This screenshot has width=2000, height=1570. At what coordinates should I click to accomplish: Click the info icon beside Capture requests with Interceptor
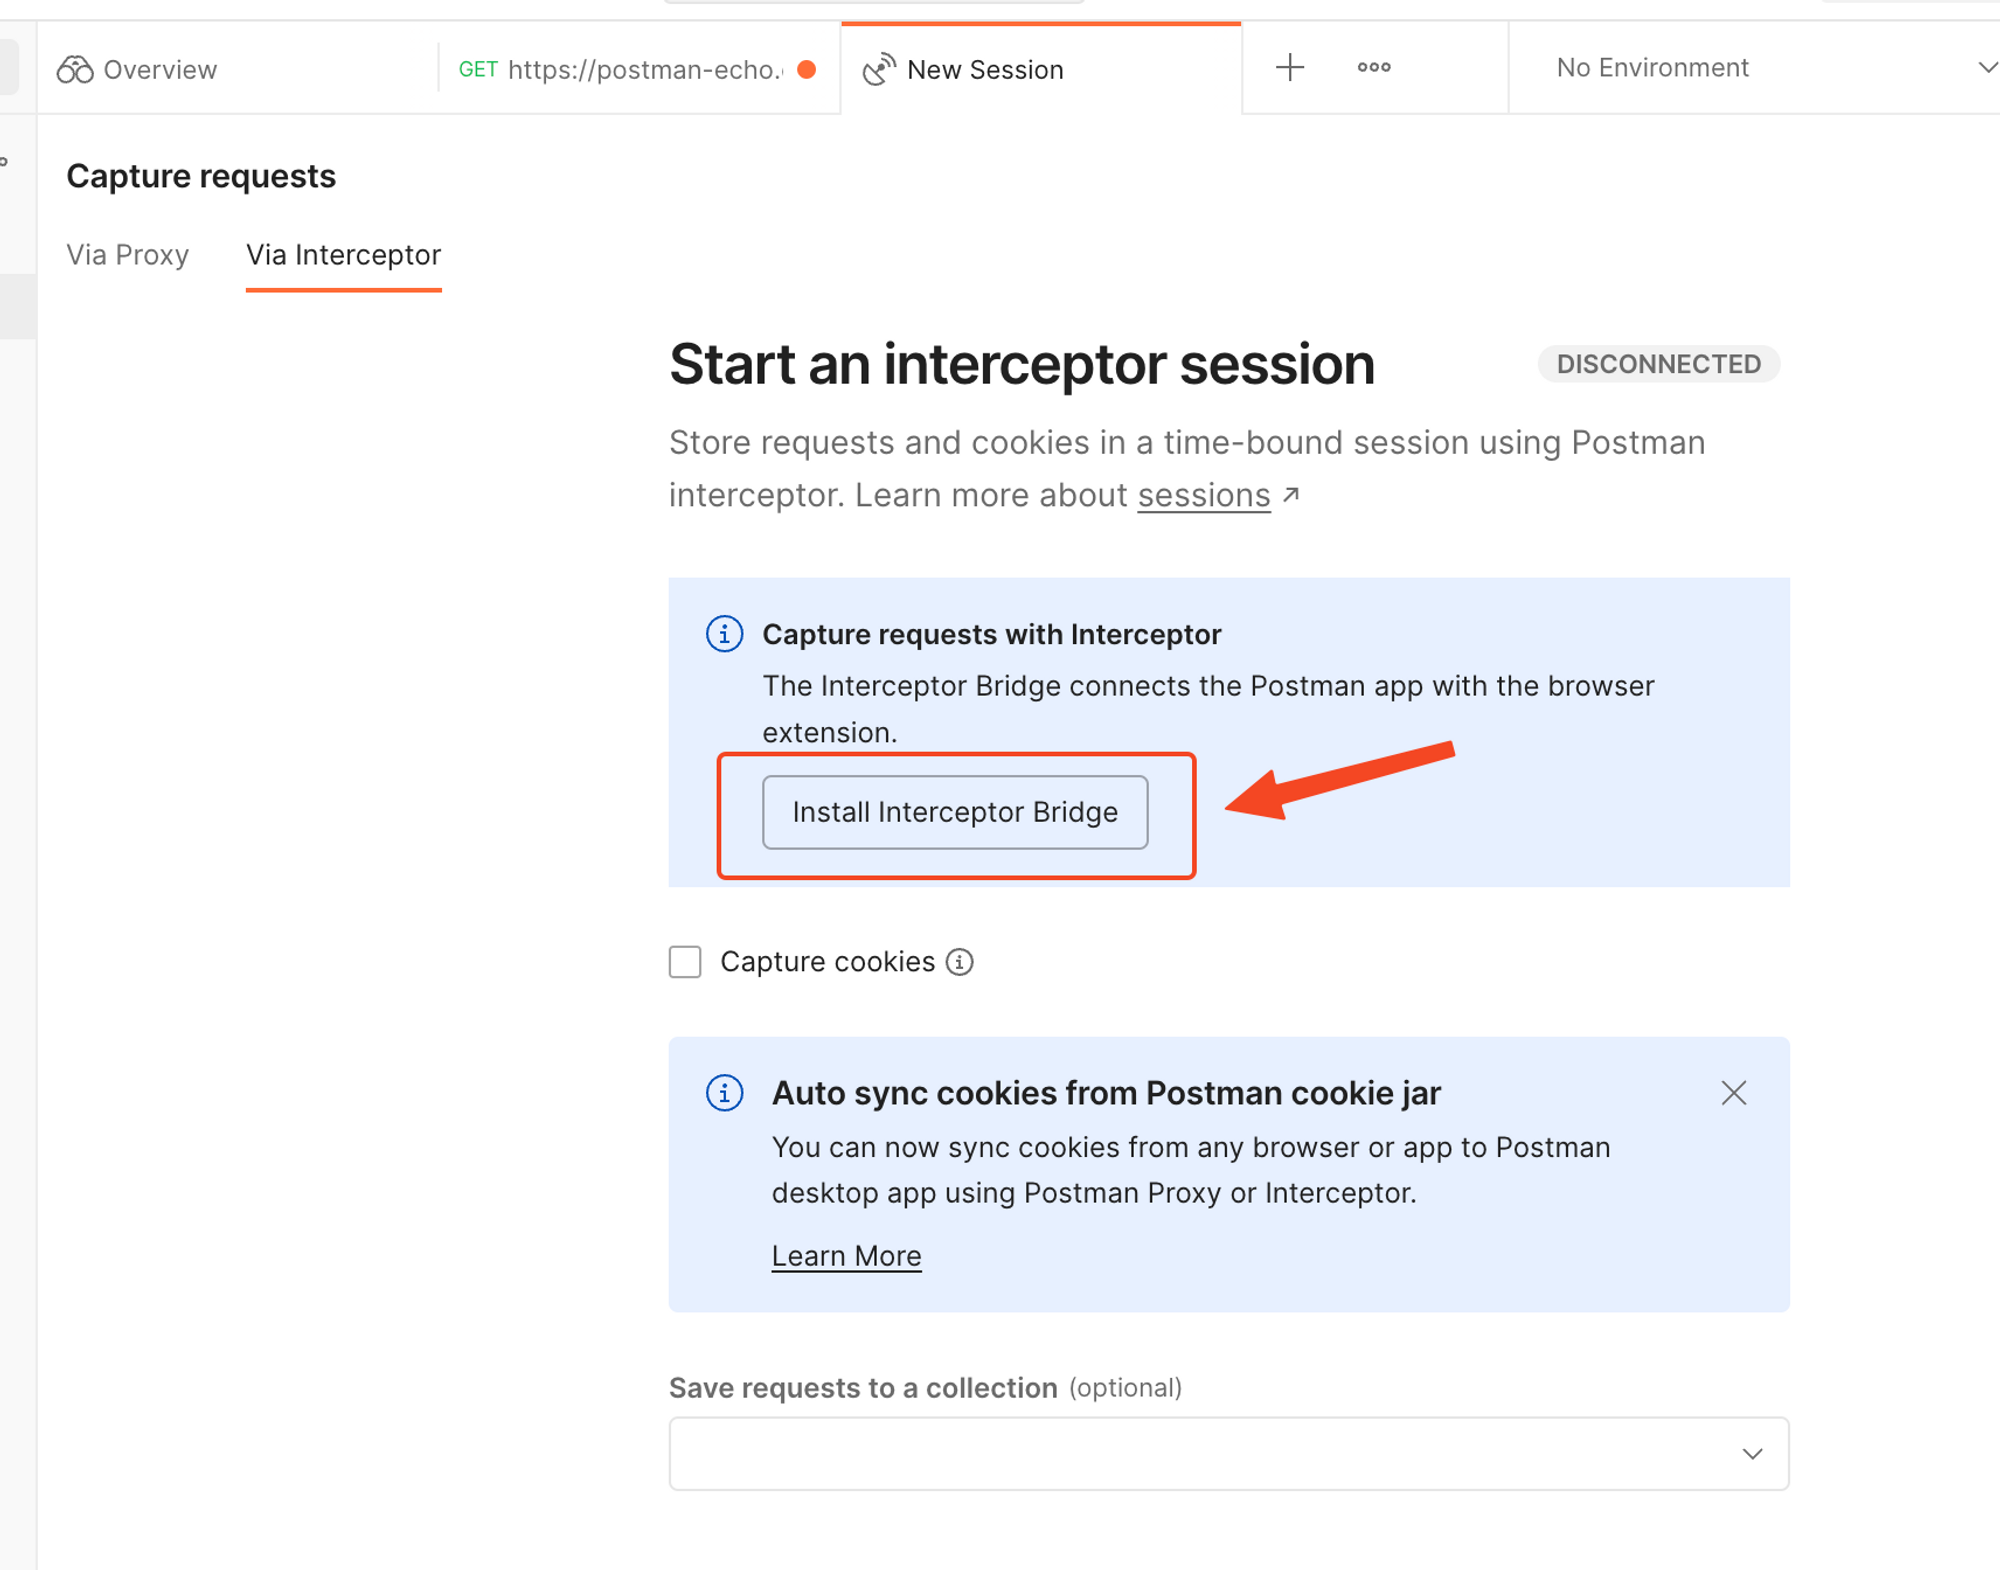[x=723, y=633]
